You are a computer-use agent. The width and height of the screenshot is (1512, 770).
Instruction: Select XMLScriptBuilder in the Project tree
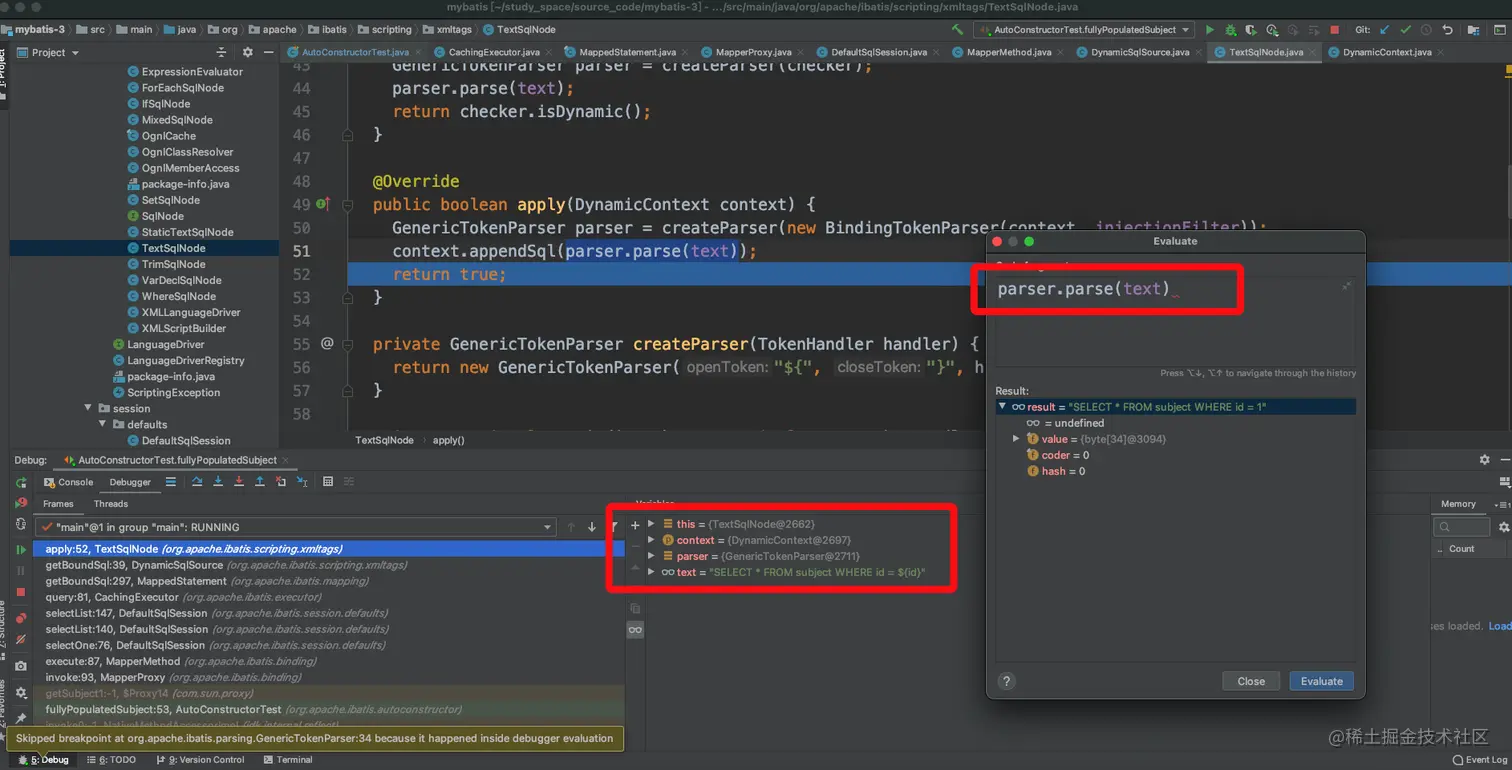(x=183, y=328)
